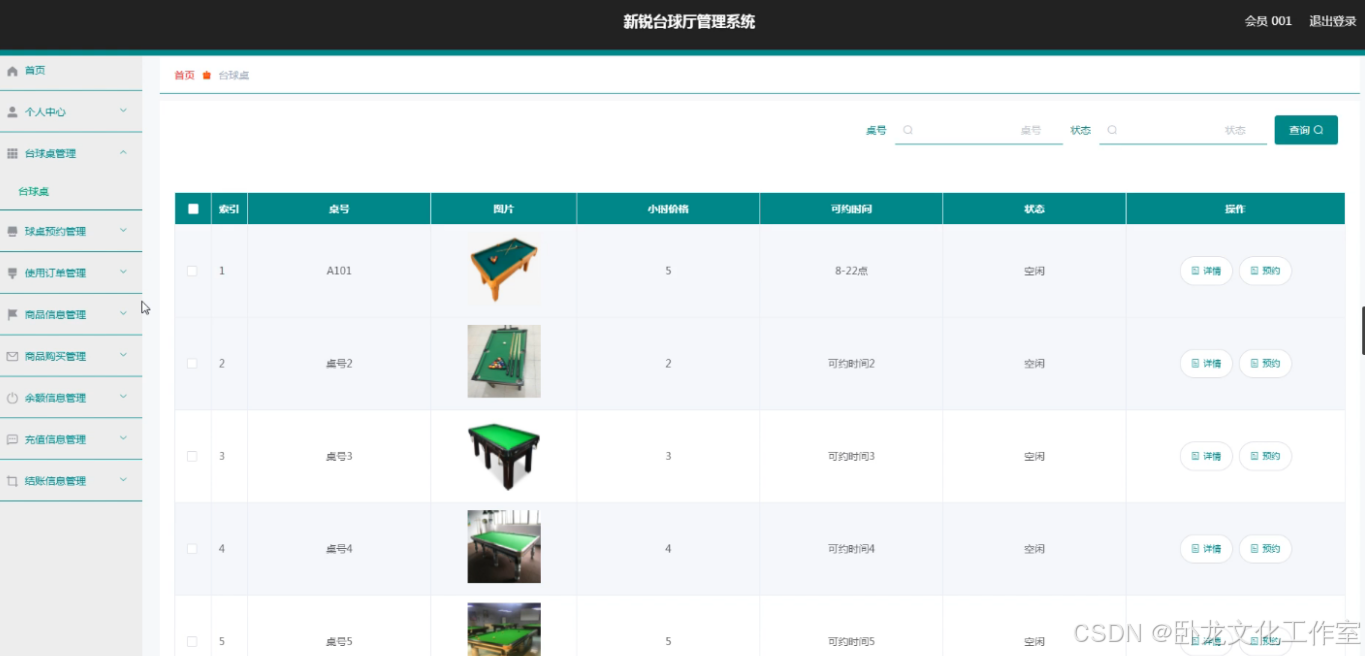Click the 可约时间 column header

tap(851, 209)
